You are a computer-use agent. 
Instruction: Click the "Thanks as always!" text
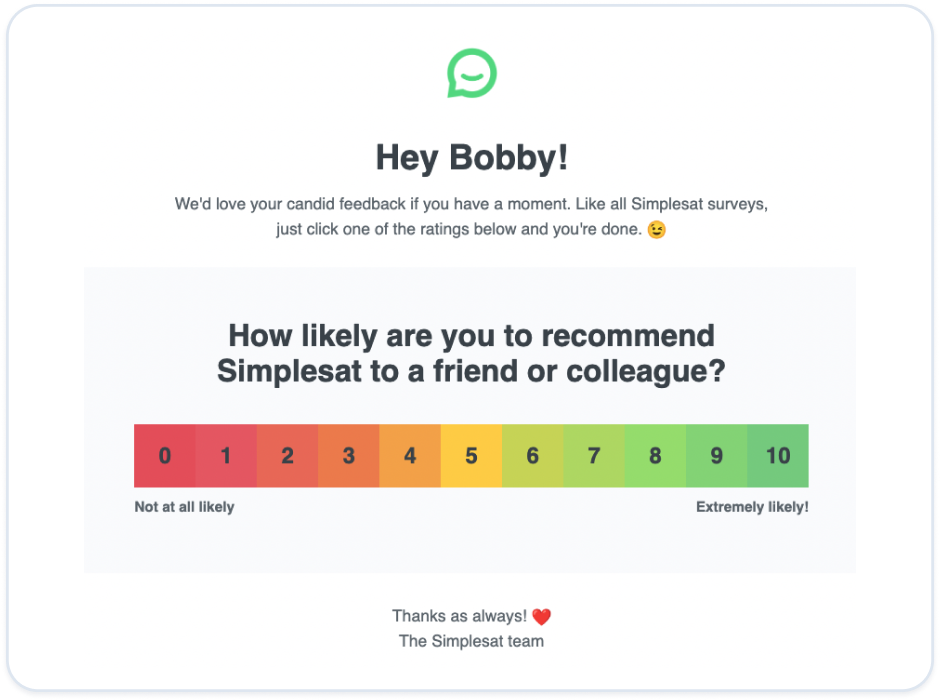tap(459, 616)
